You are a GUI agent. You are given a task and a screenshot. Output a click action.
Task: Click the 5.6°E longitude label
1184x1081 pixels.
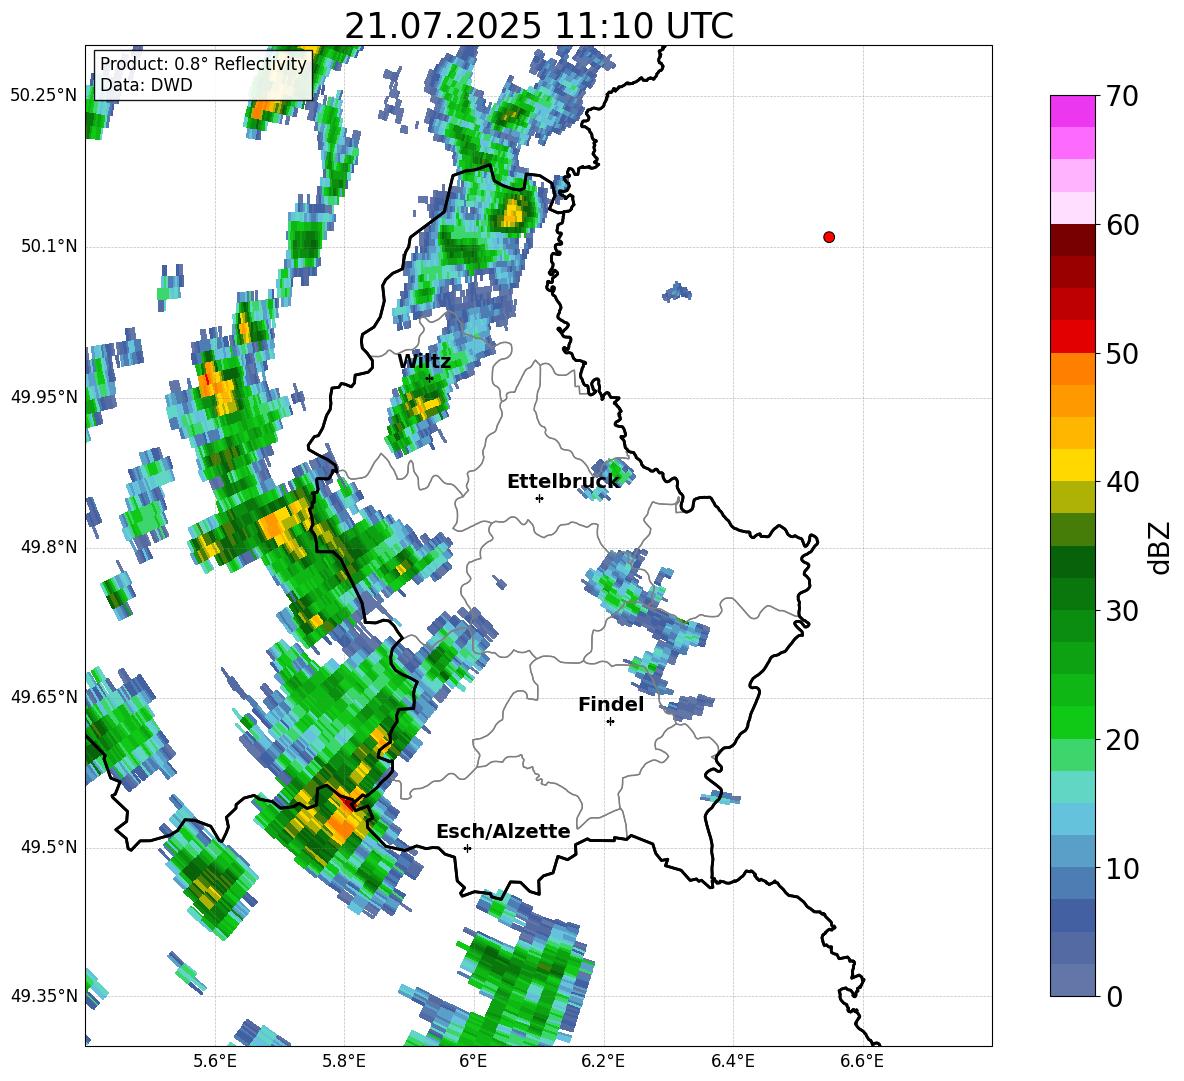coord(215,1061)
